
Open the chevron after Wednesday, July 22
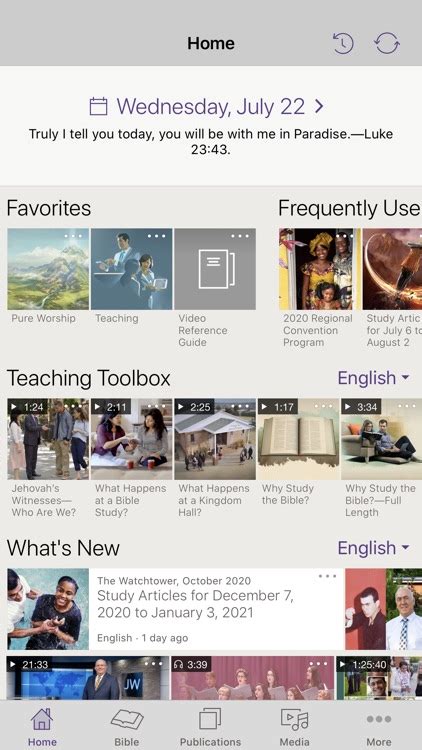point(319,106)
